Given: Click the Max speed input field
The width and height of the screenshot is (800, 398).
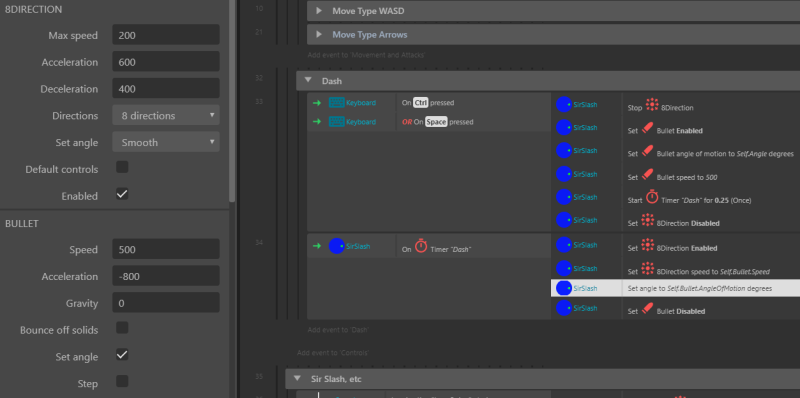Looking at the screenshot, I should (166, 35).
